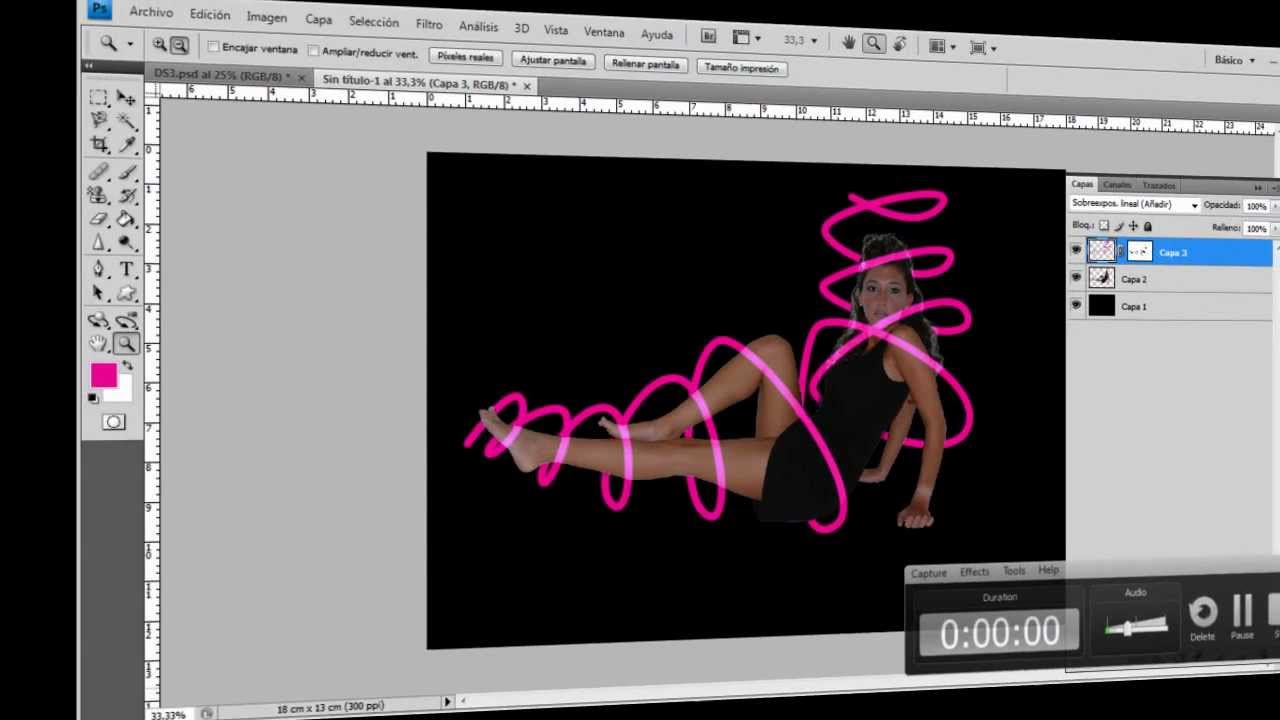Screen dimensions: 1280x720
Task: Select the Horizontal Type tool
Action: 126,269
